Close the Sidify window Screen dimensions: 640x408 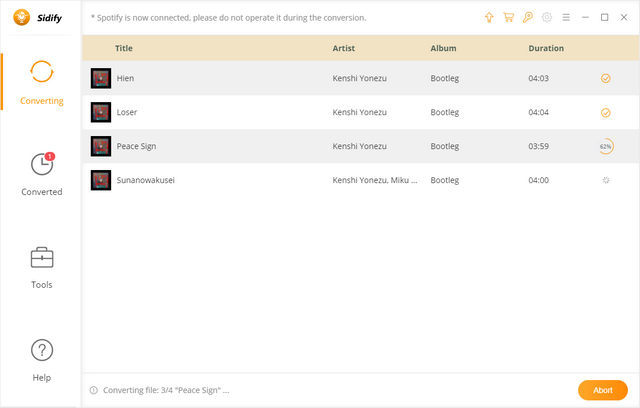[624, 17]
